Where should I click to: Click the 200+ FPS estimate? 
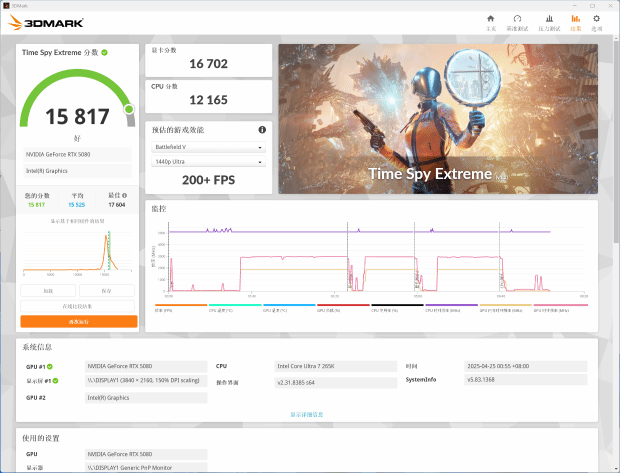click(208, 180)
